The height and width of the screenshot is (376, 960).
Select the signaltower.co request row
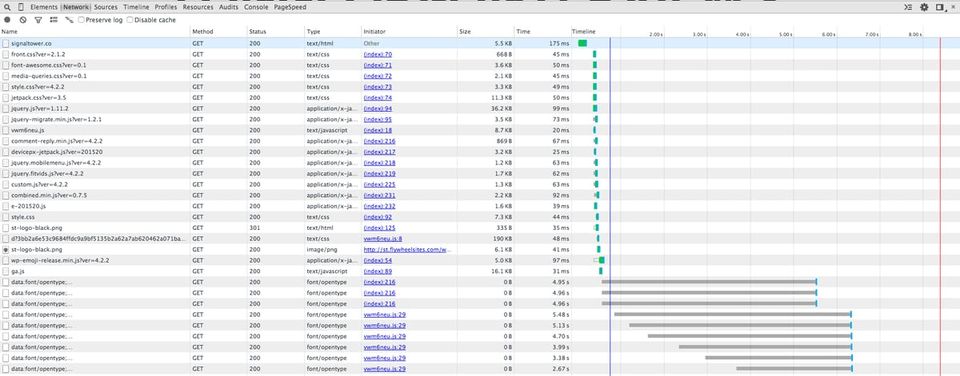coord(480,43)
